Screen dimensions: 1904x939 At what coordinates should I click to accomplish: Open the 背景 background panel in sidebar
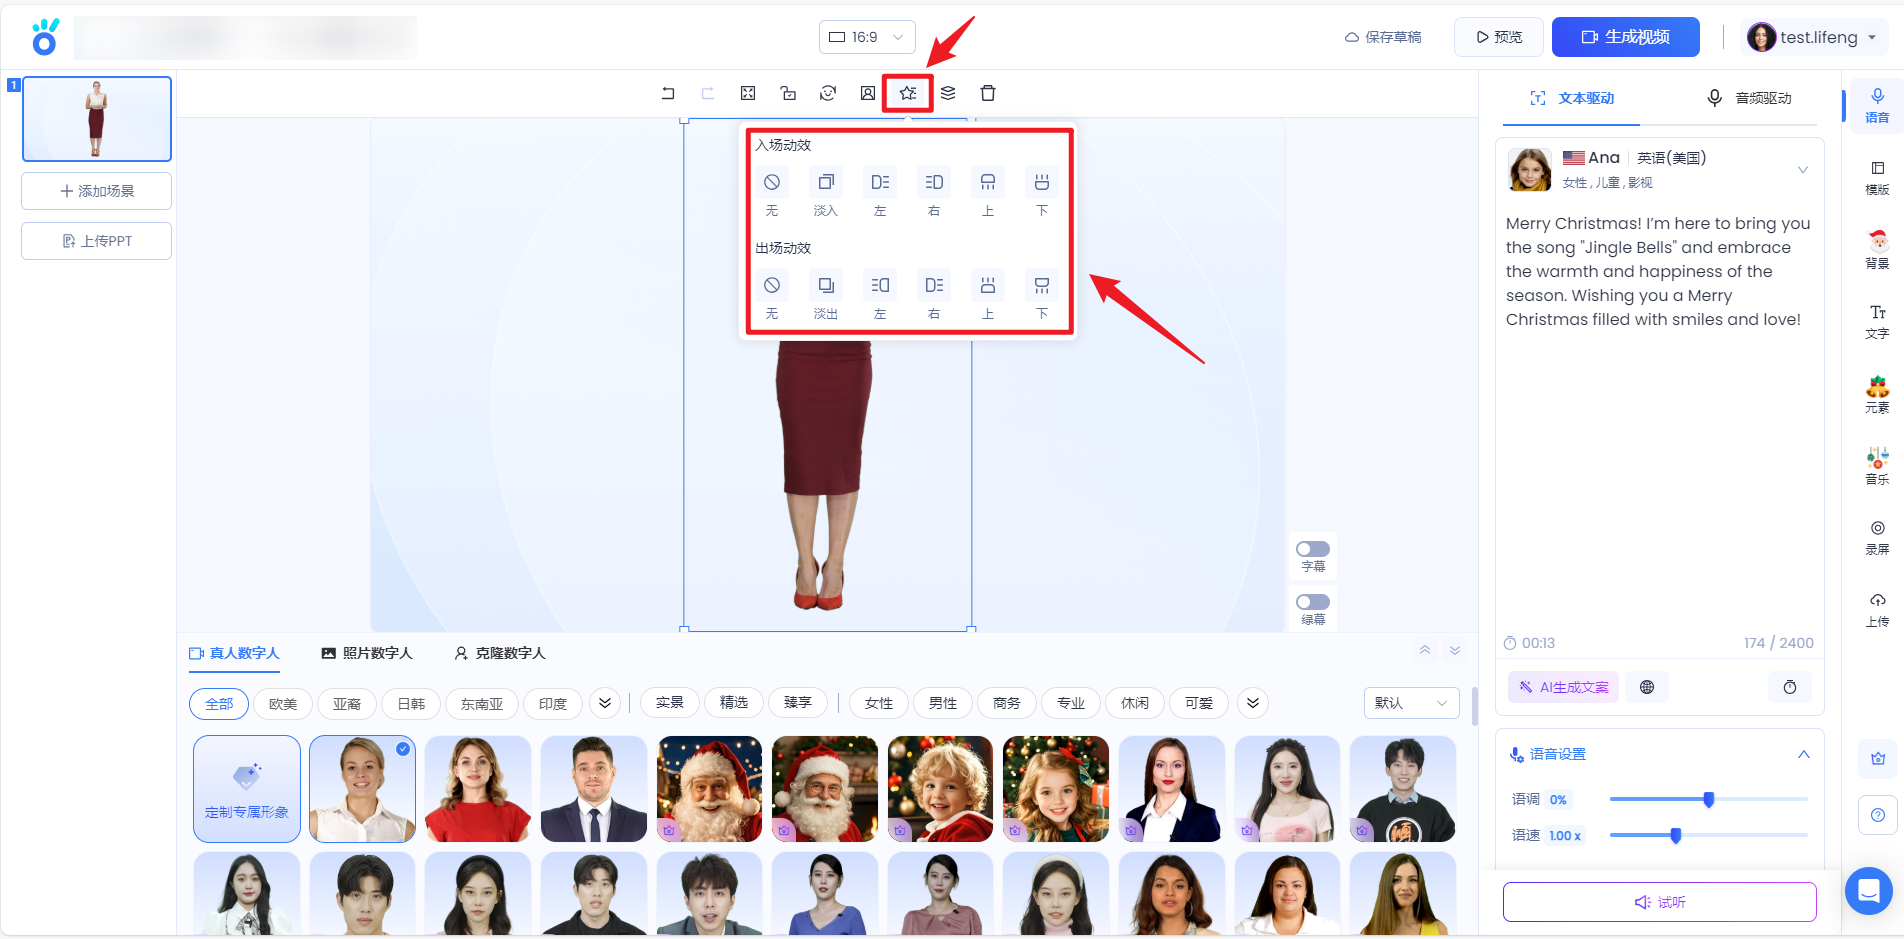[x=1877, y=249]
